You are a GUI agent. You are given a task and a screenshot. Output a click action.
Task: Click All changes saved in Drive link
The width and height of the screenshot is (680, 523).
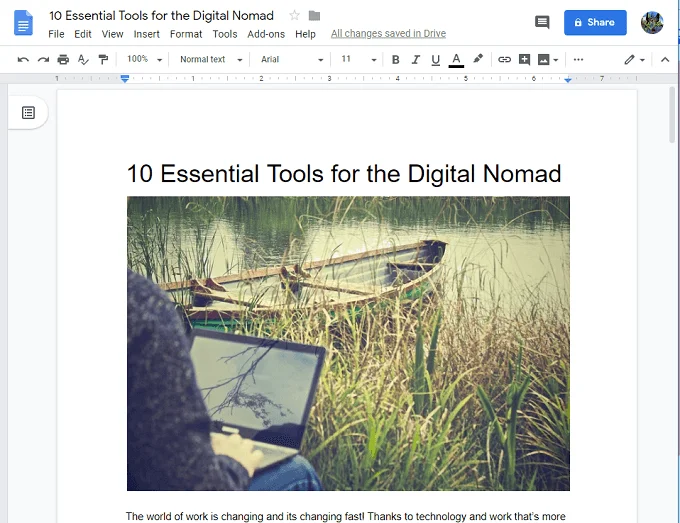(388, 33)
